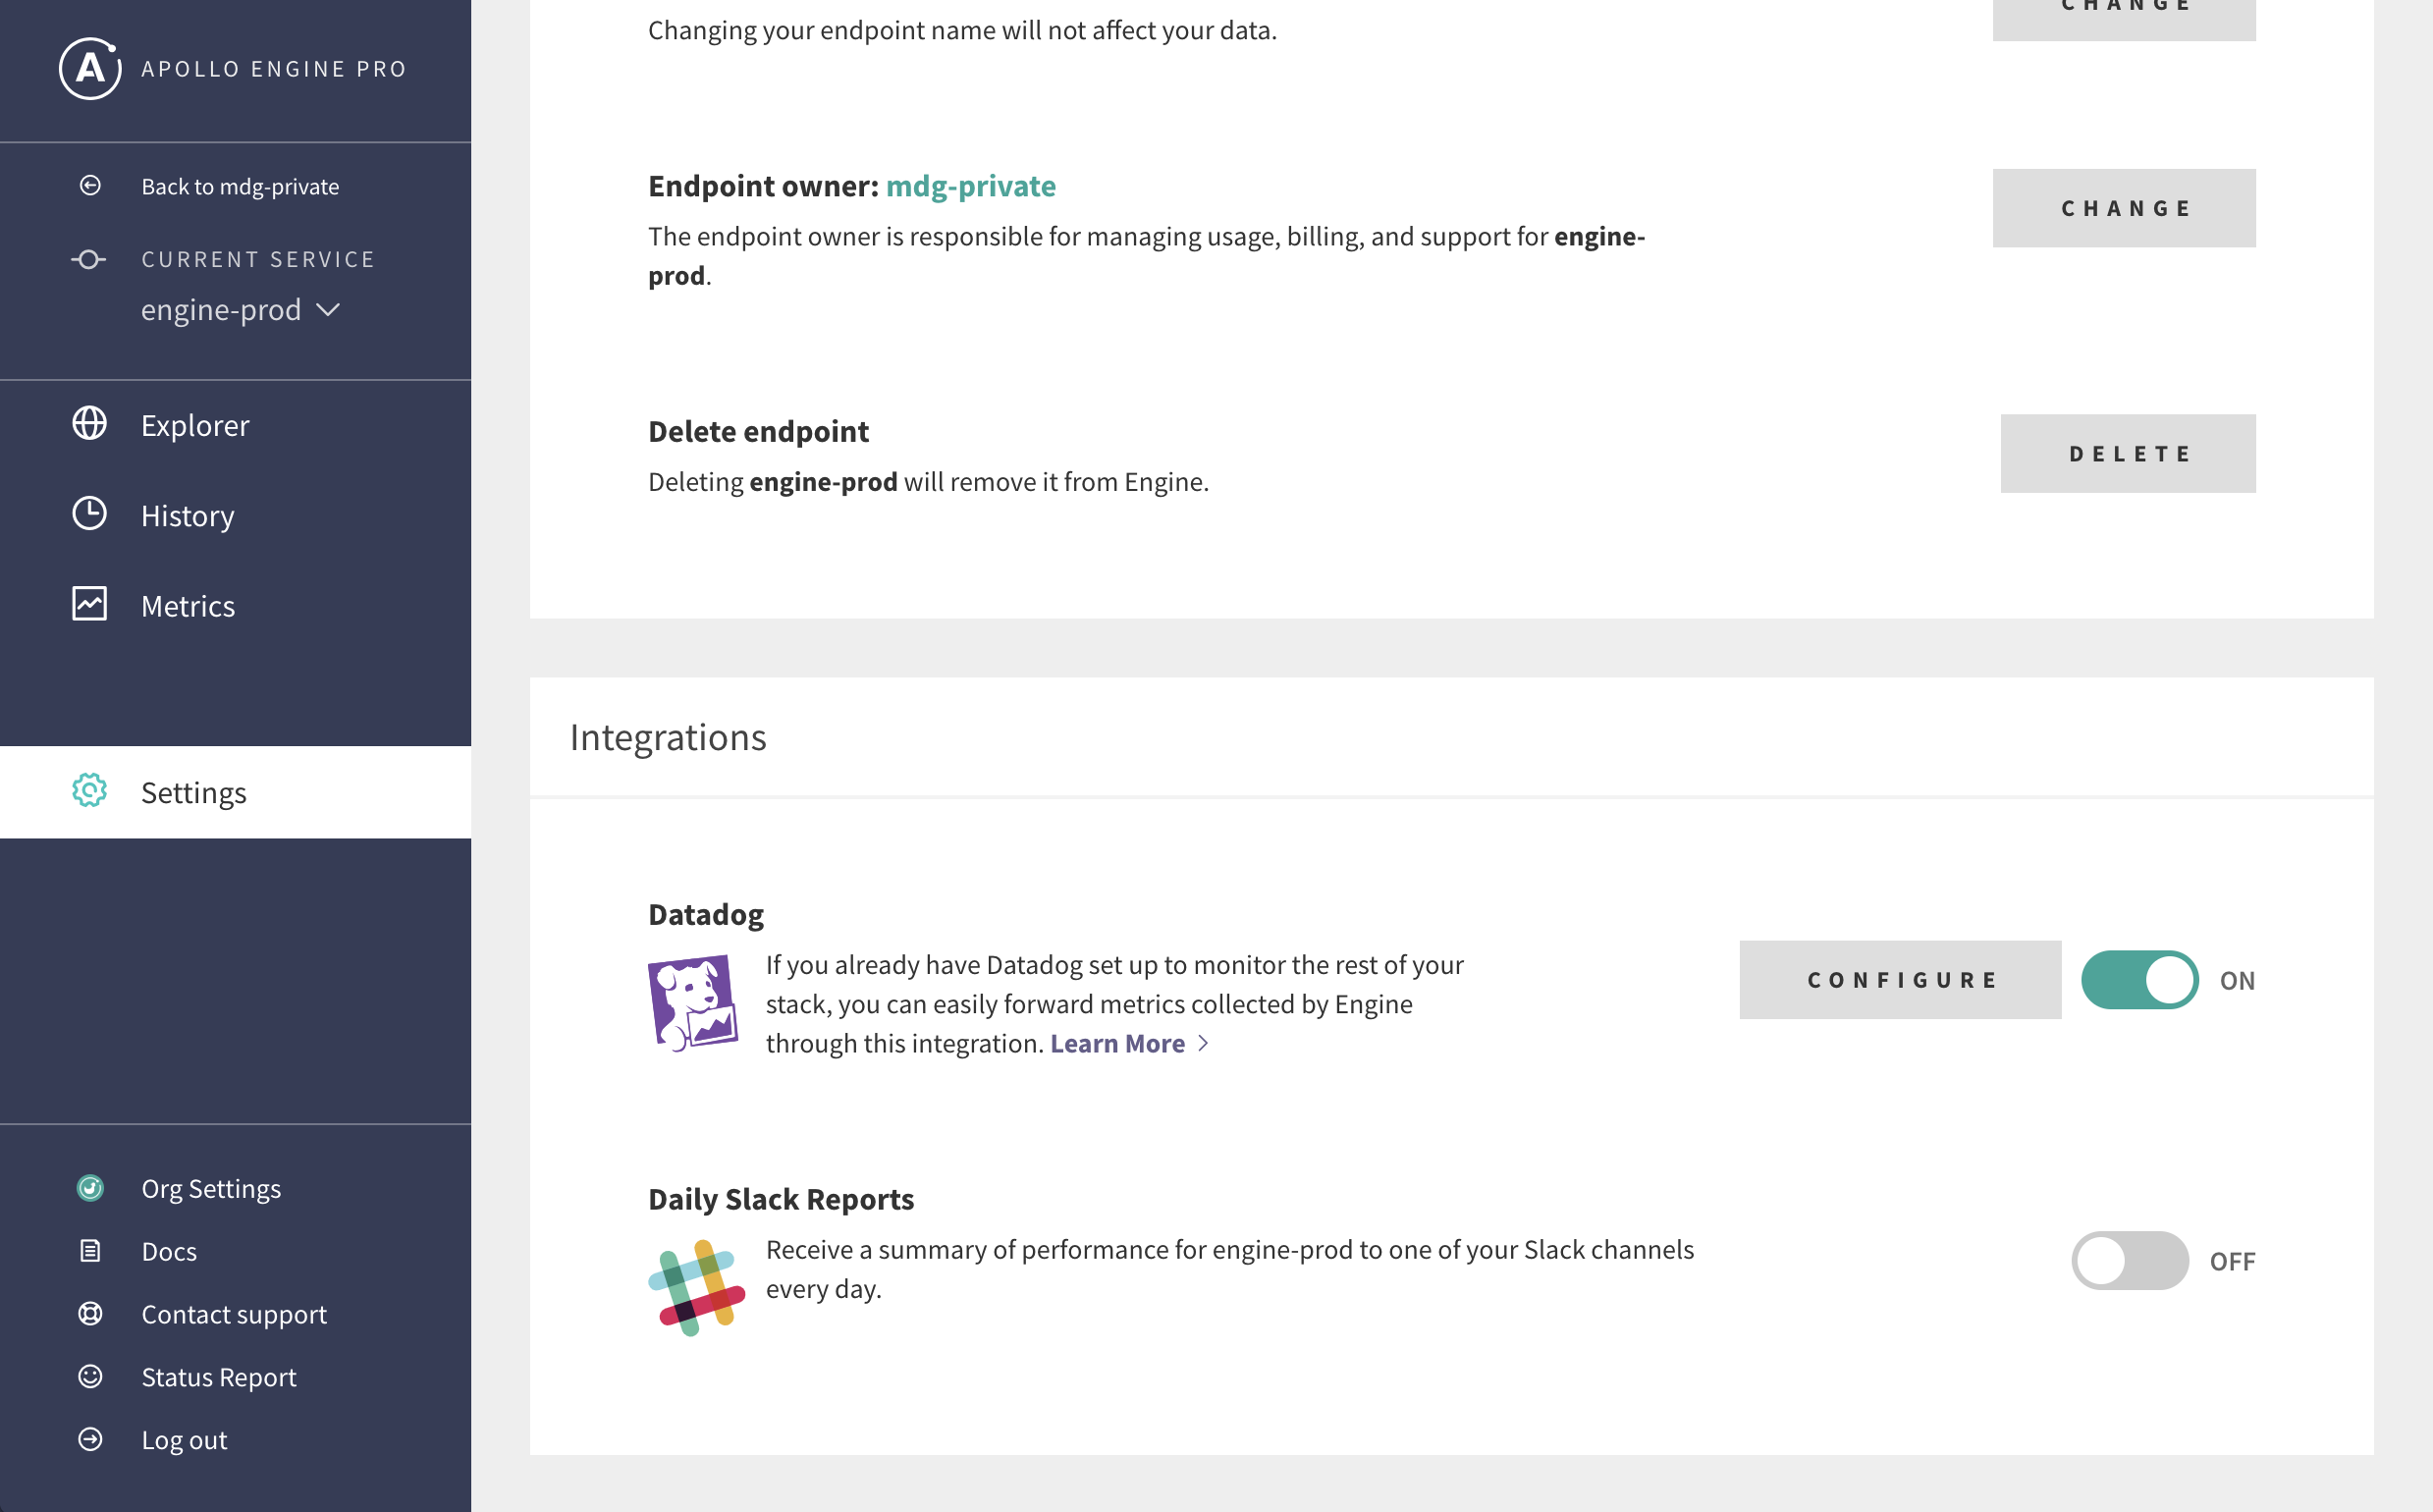Click the mdg-private owner link
Screen dimensions: 2433x1512
pyautogui.click(x=970, y=185)
